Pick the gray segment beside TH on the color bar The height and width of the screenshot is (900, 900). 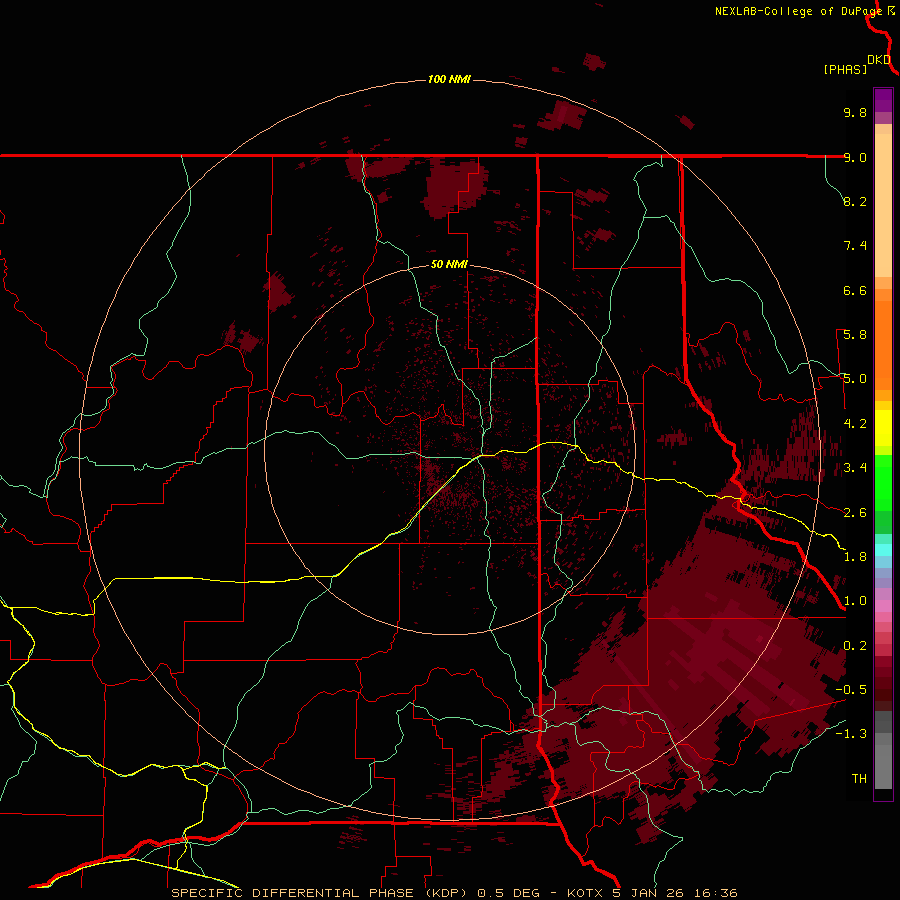coord(883,766)
